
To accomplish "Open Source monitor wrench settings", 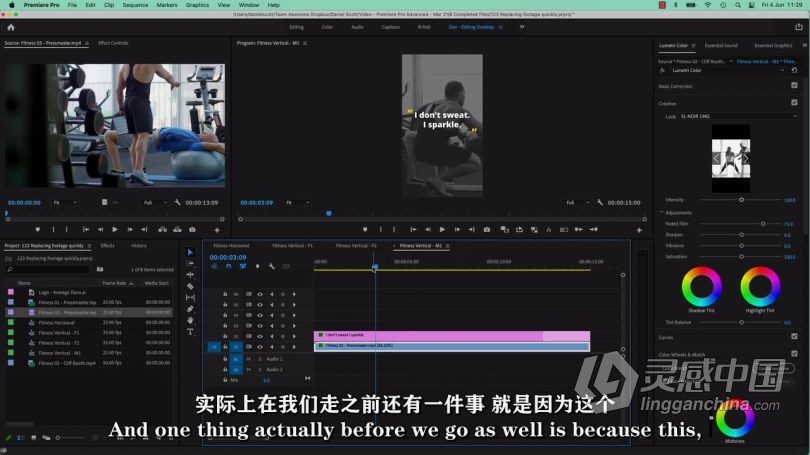I will 177,202.
